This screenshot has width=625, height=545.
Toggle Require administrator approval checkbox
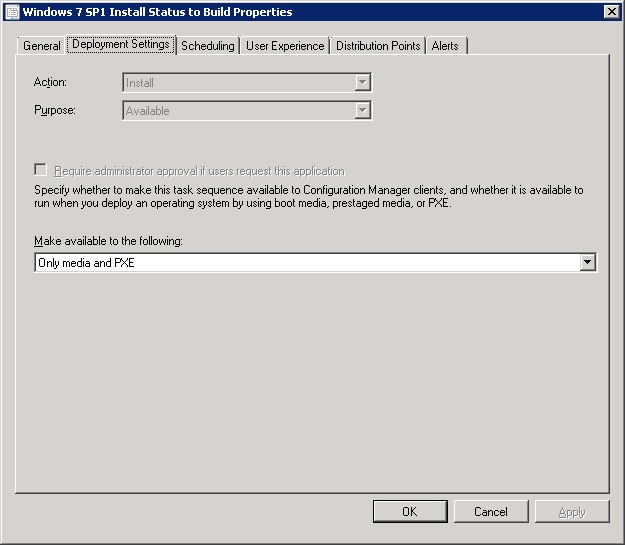41,171
